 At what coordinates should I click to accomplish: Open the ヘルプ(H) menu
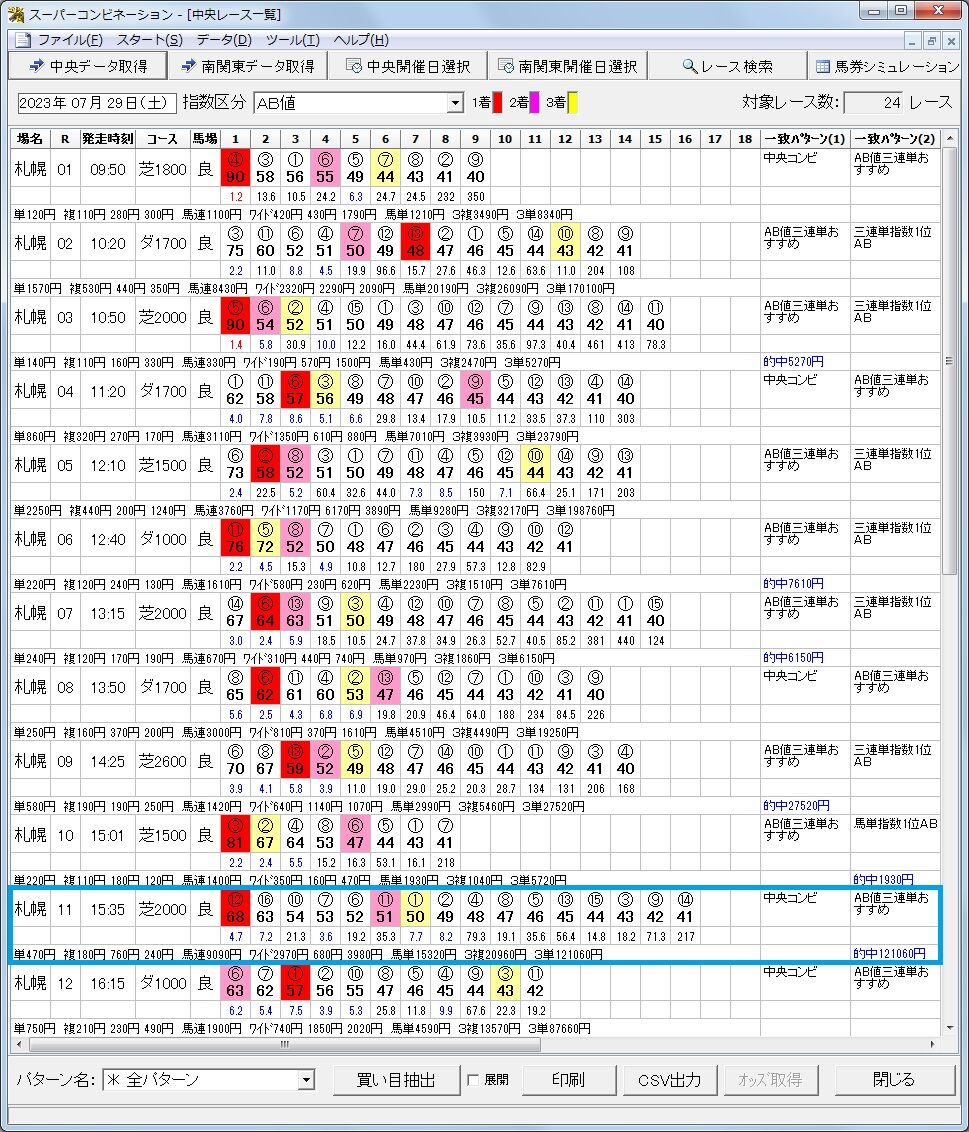[361, 40]
